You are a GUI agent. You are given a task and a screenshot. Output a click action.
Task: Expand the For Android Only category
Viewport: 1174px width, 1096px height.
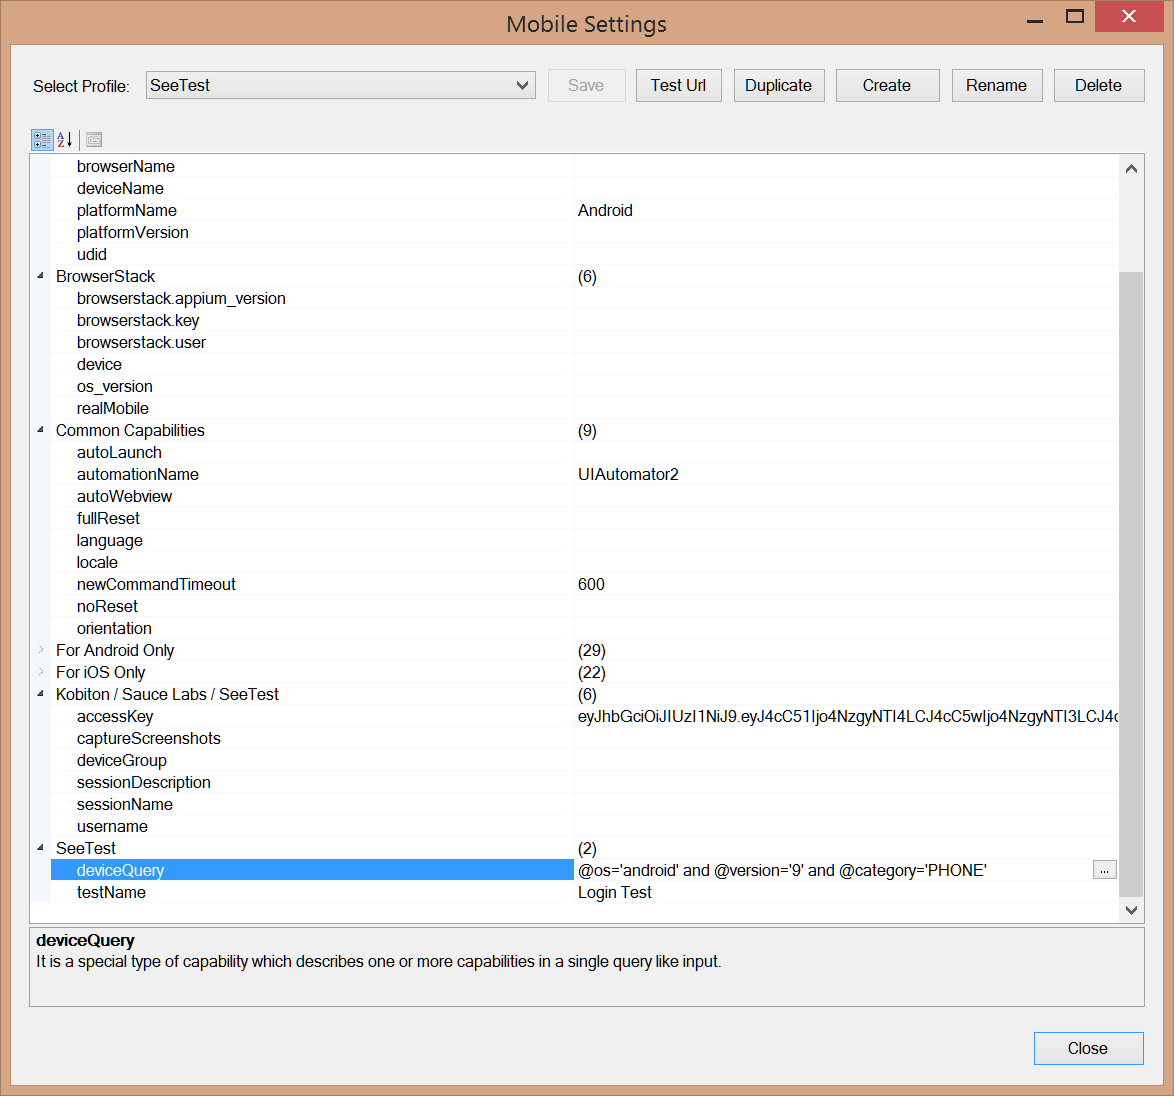click(41, 650)
